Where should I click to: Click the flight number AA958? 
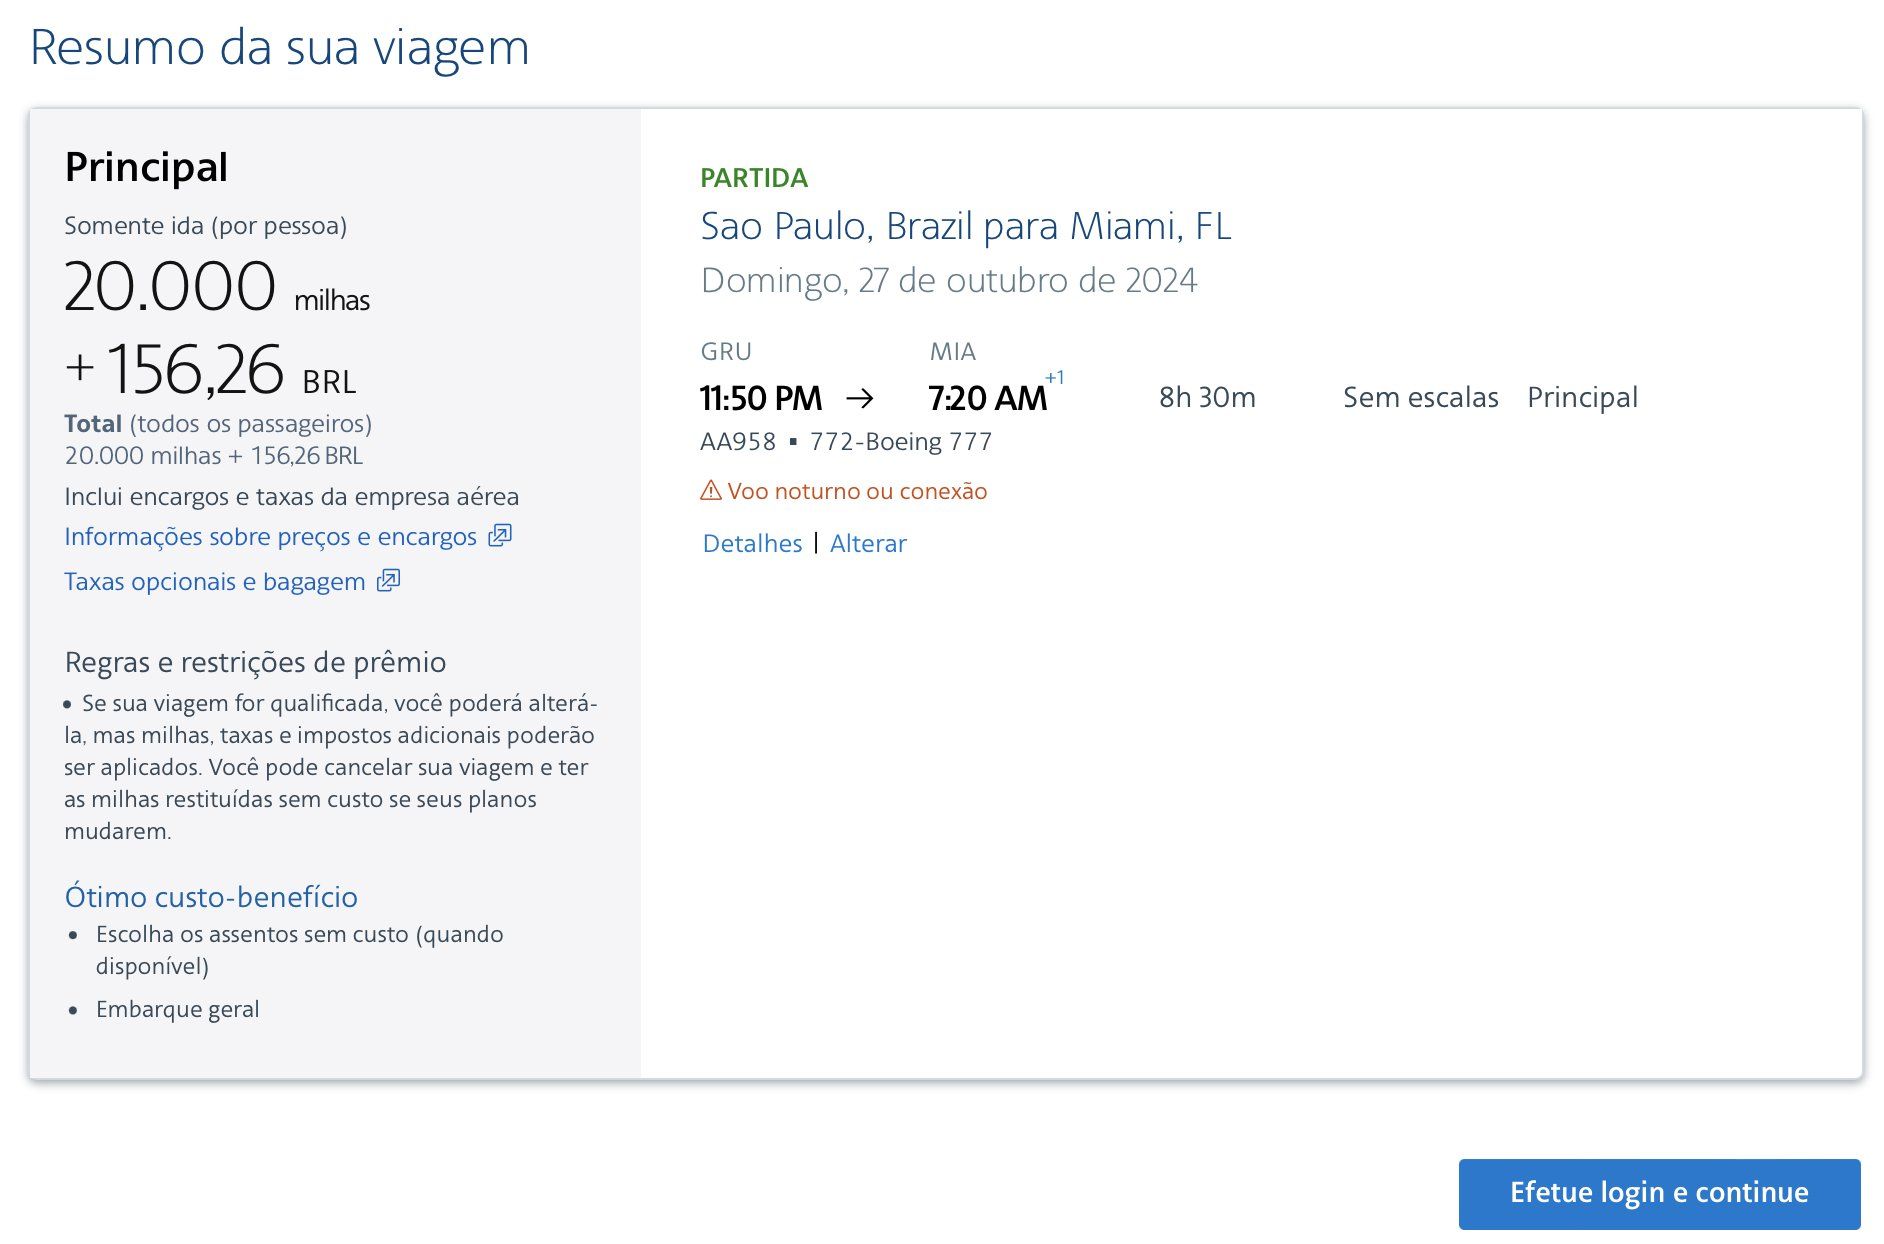738,442
